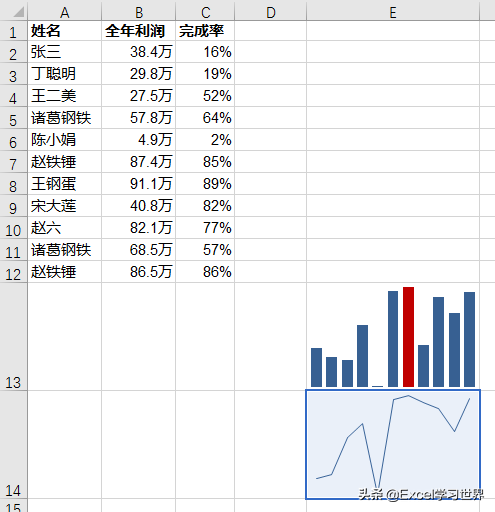Select row 5 header
Screen dimensions: 495x512
tap(13, 118)
